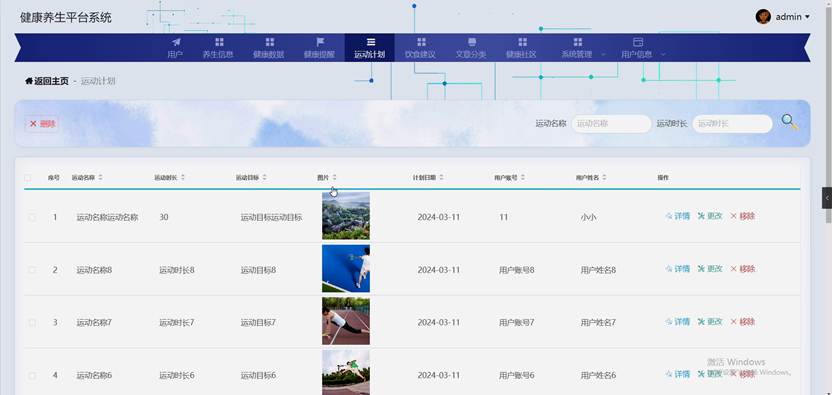Click 更改 for row 1
The width and height of the screenshot is (832, 395).
click(x=710, y=216)
